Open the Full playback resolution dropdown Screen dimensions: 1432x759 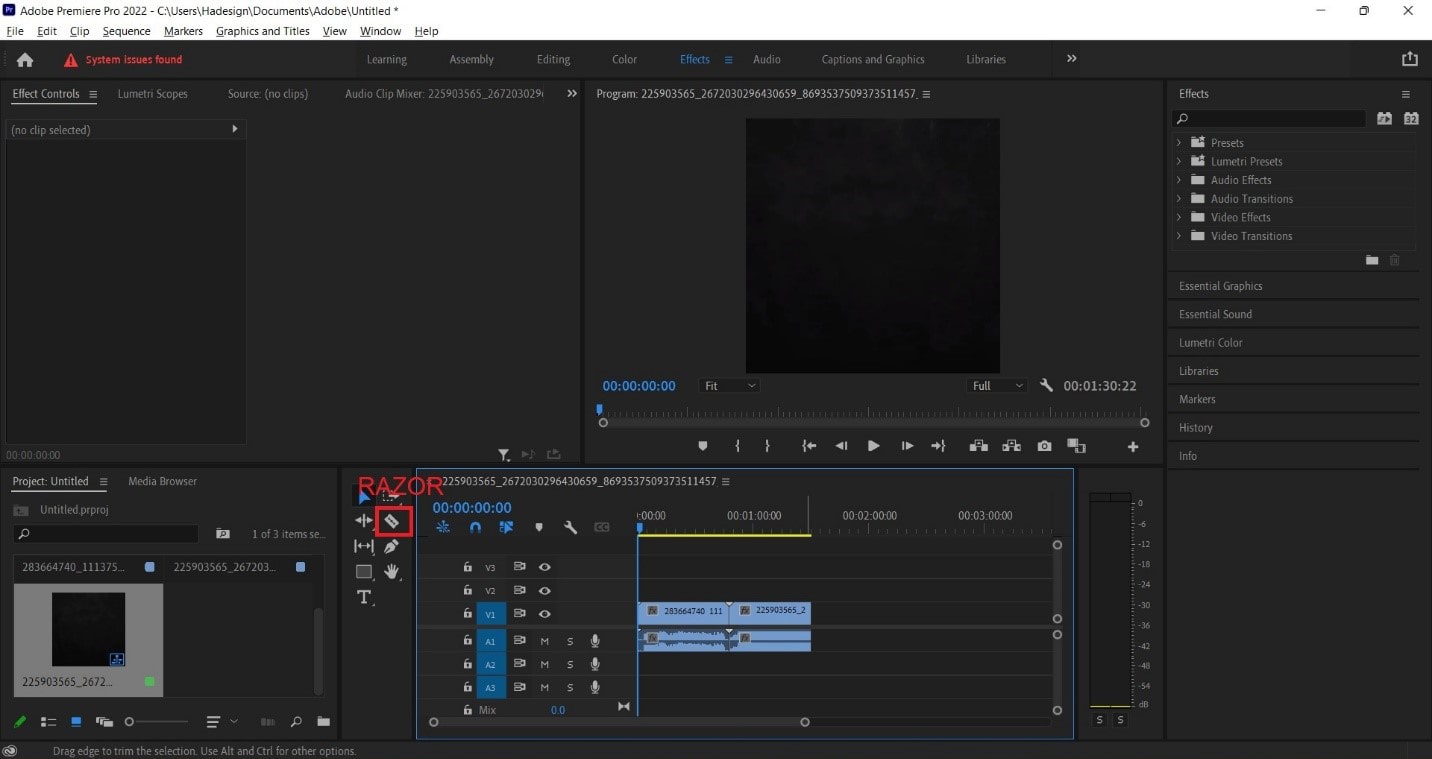coord(997,386)
